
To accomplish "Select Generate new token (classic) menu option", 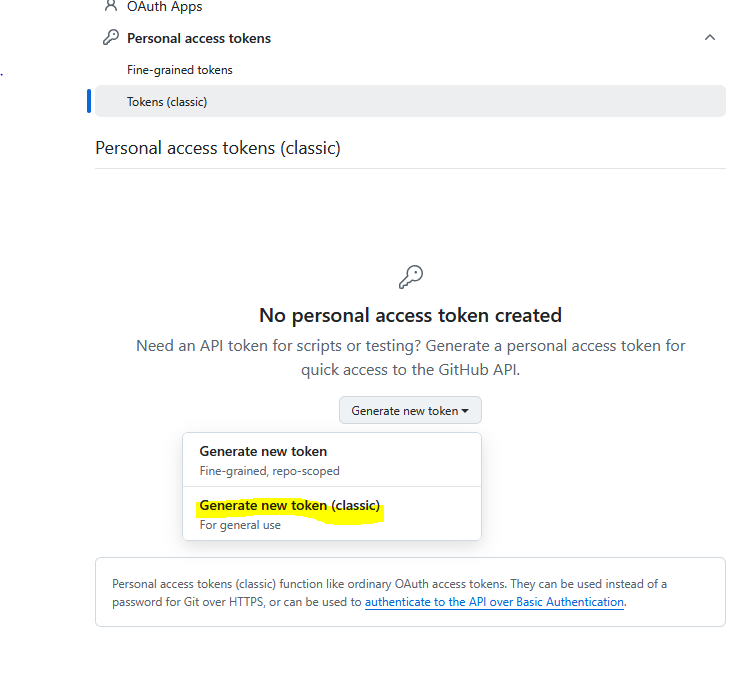I will (x=289, y=506).
